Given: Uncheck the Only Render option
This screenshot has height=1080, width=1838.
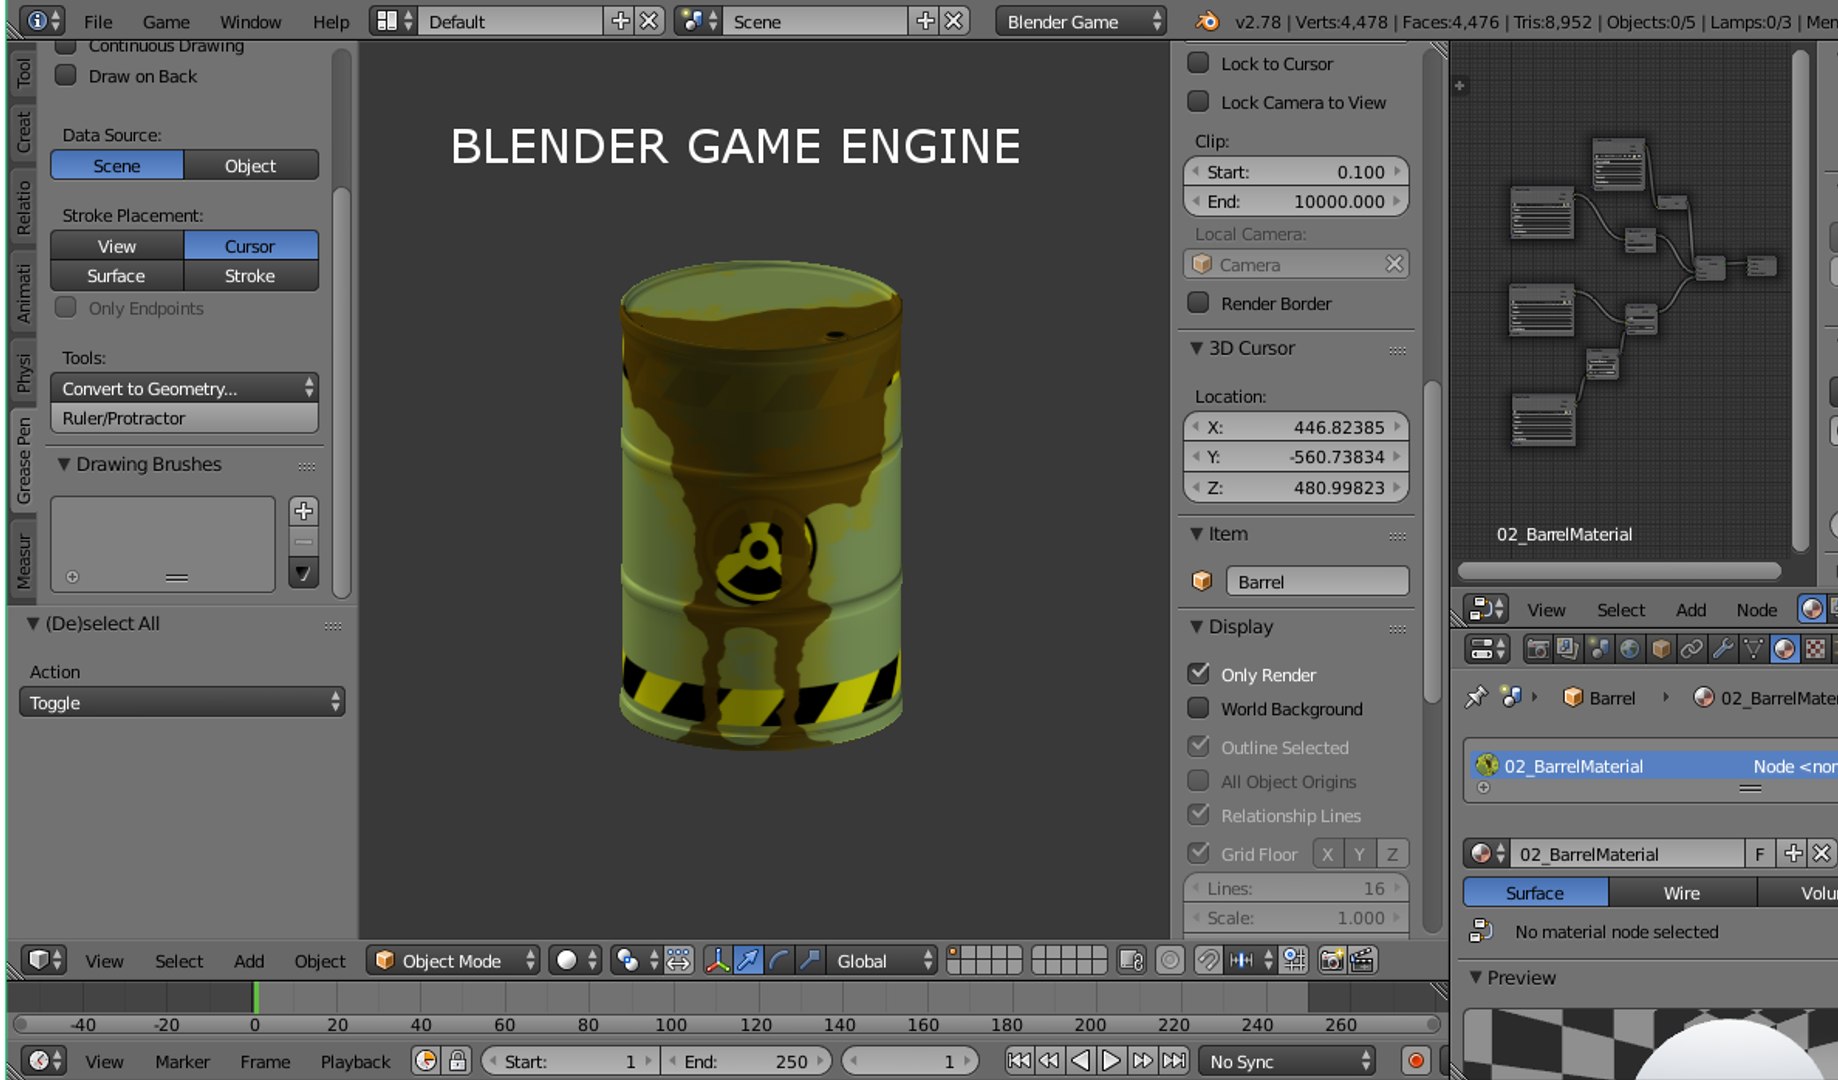Looking at the screenshot, I should 1198,674.
